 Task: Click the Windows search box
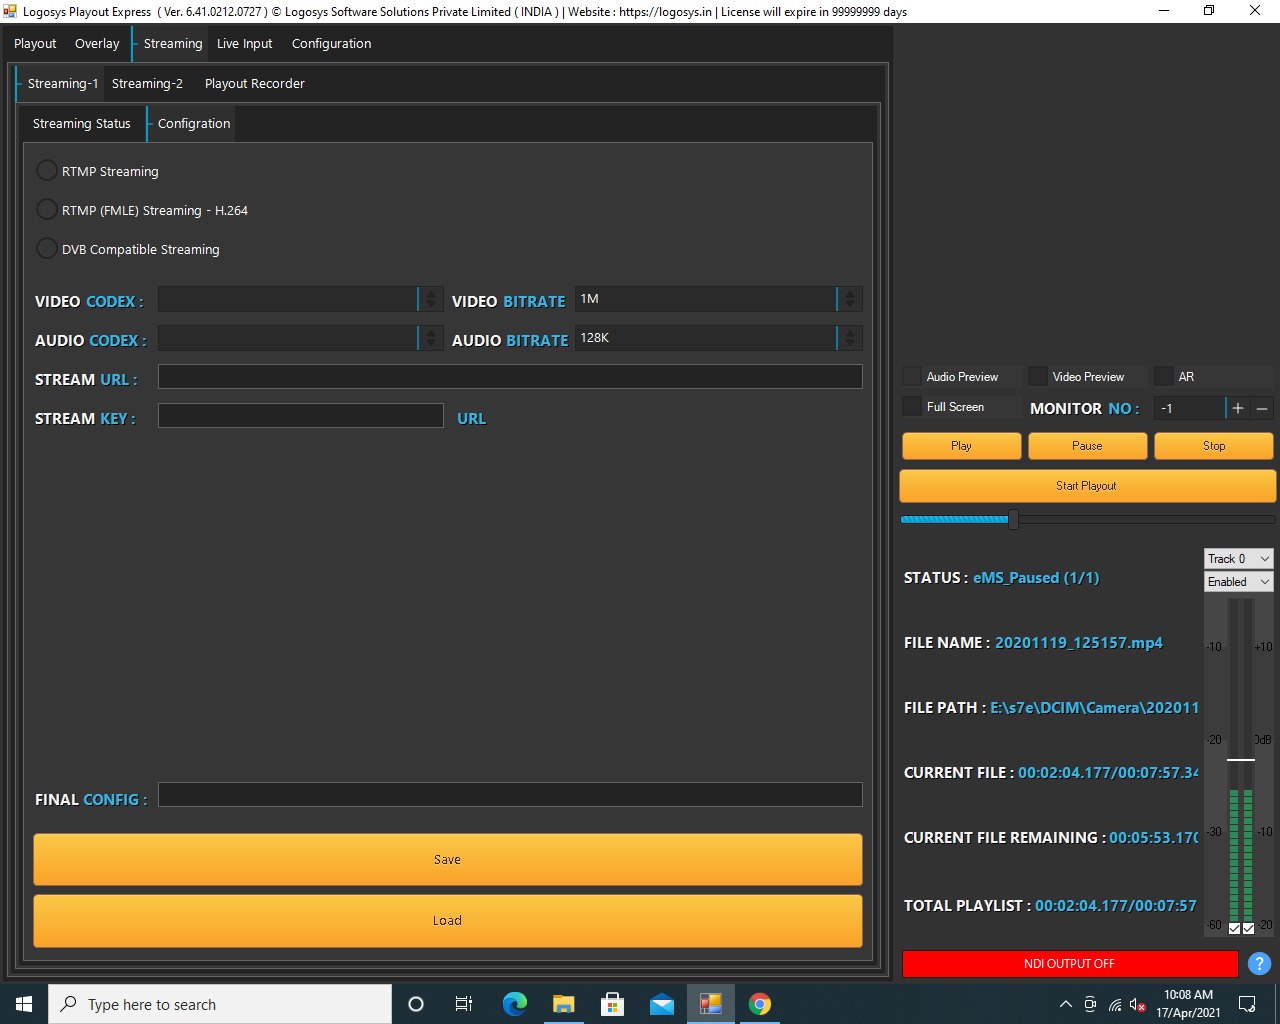(220, 1004)
